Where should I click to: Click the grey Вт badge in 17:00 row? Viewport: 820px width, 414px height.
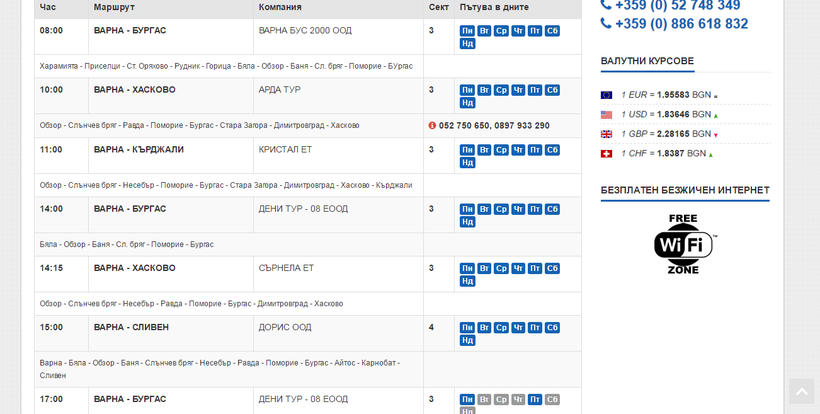[484, 399]
